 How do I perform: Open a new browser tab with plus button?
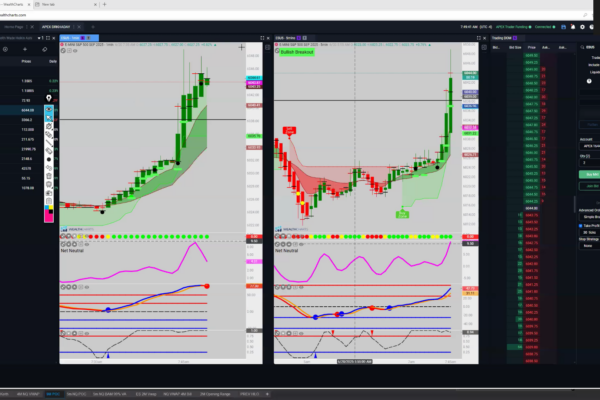coord(104,5)
